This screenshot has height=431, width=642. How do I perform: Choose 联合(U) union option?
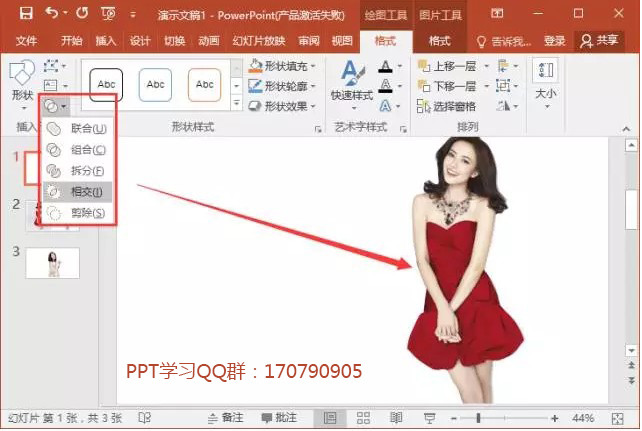[x=77, y=129]
